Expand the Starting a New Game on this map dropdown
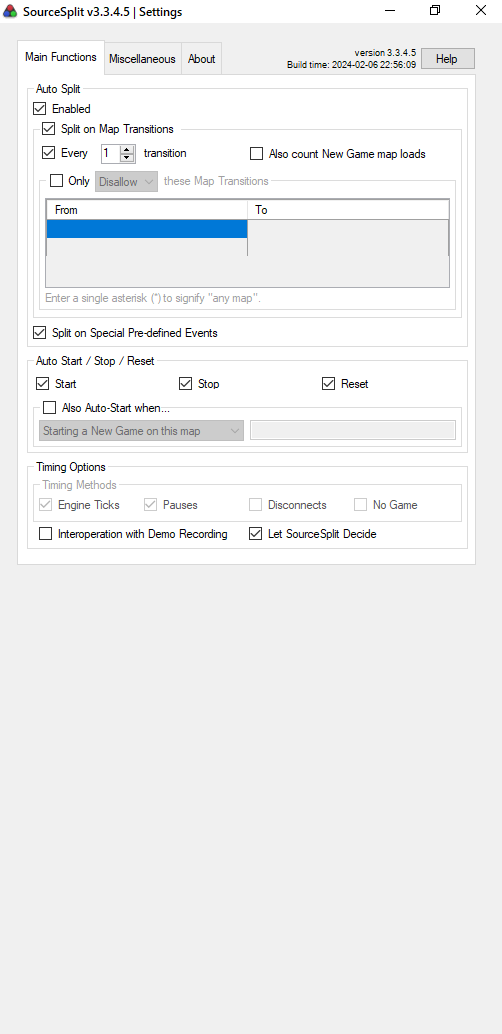This screenshot has width=502, height=1034. coord(141,431)
